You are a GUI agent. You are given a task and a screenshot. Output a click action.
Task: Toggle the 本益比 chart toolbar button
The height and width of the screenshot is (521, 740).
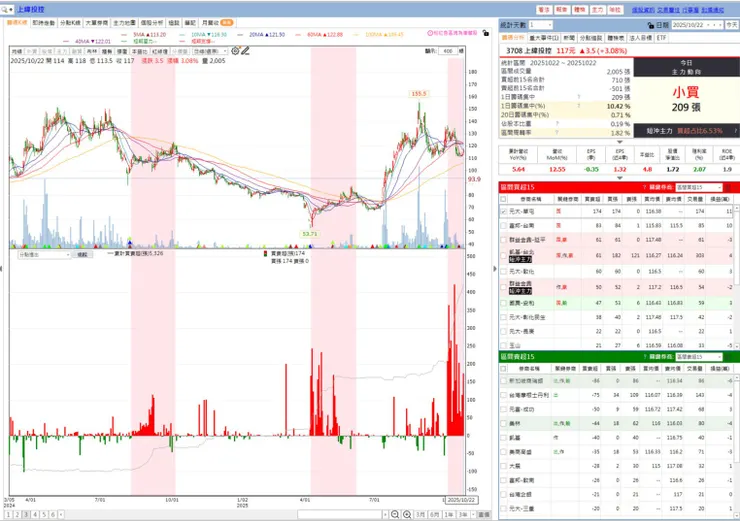pos(139,51)
